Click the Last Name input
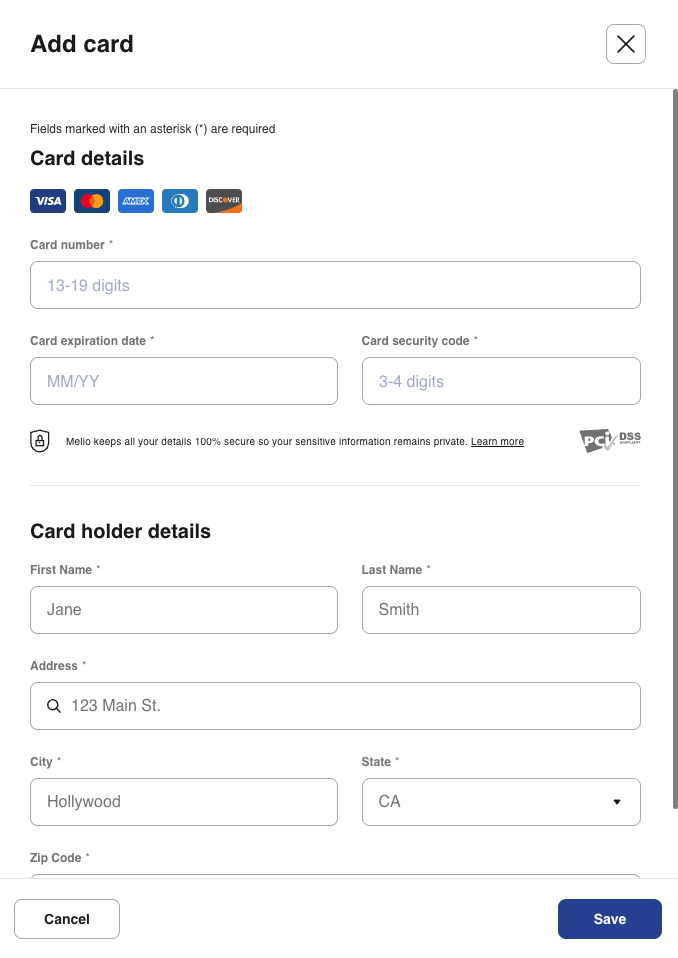Viewport: 678px width, 958px height. pos(501,610)
